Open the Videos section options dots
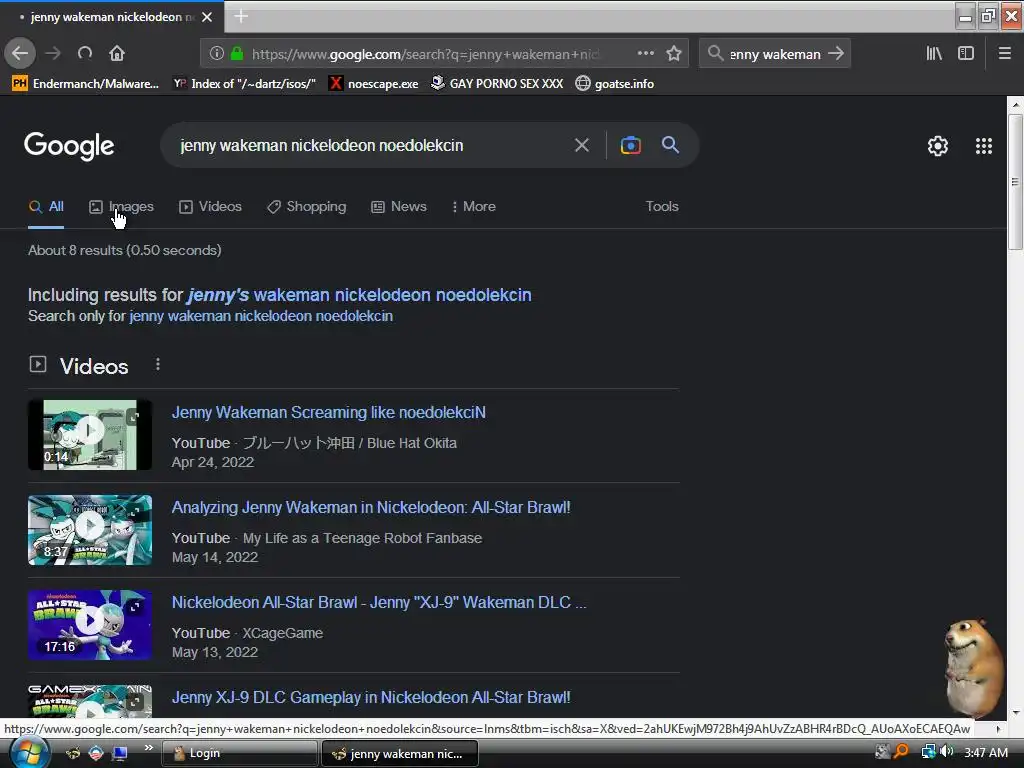Screen dimensions: 1024x768 tap(157, 364)
